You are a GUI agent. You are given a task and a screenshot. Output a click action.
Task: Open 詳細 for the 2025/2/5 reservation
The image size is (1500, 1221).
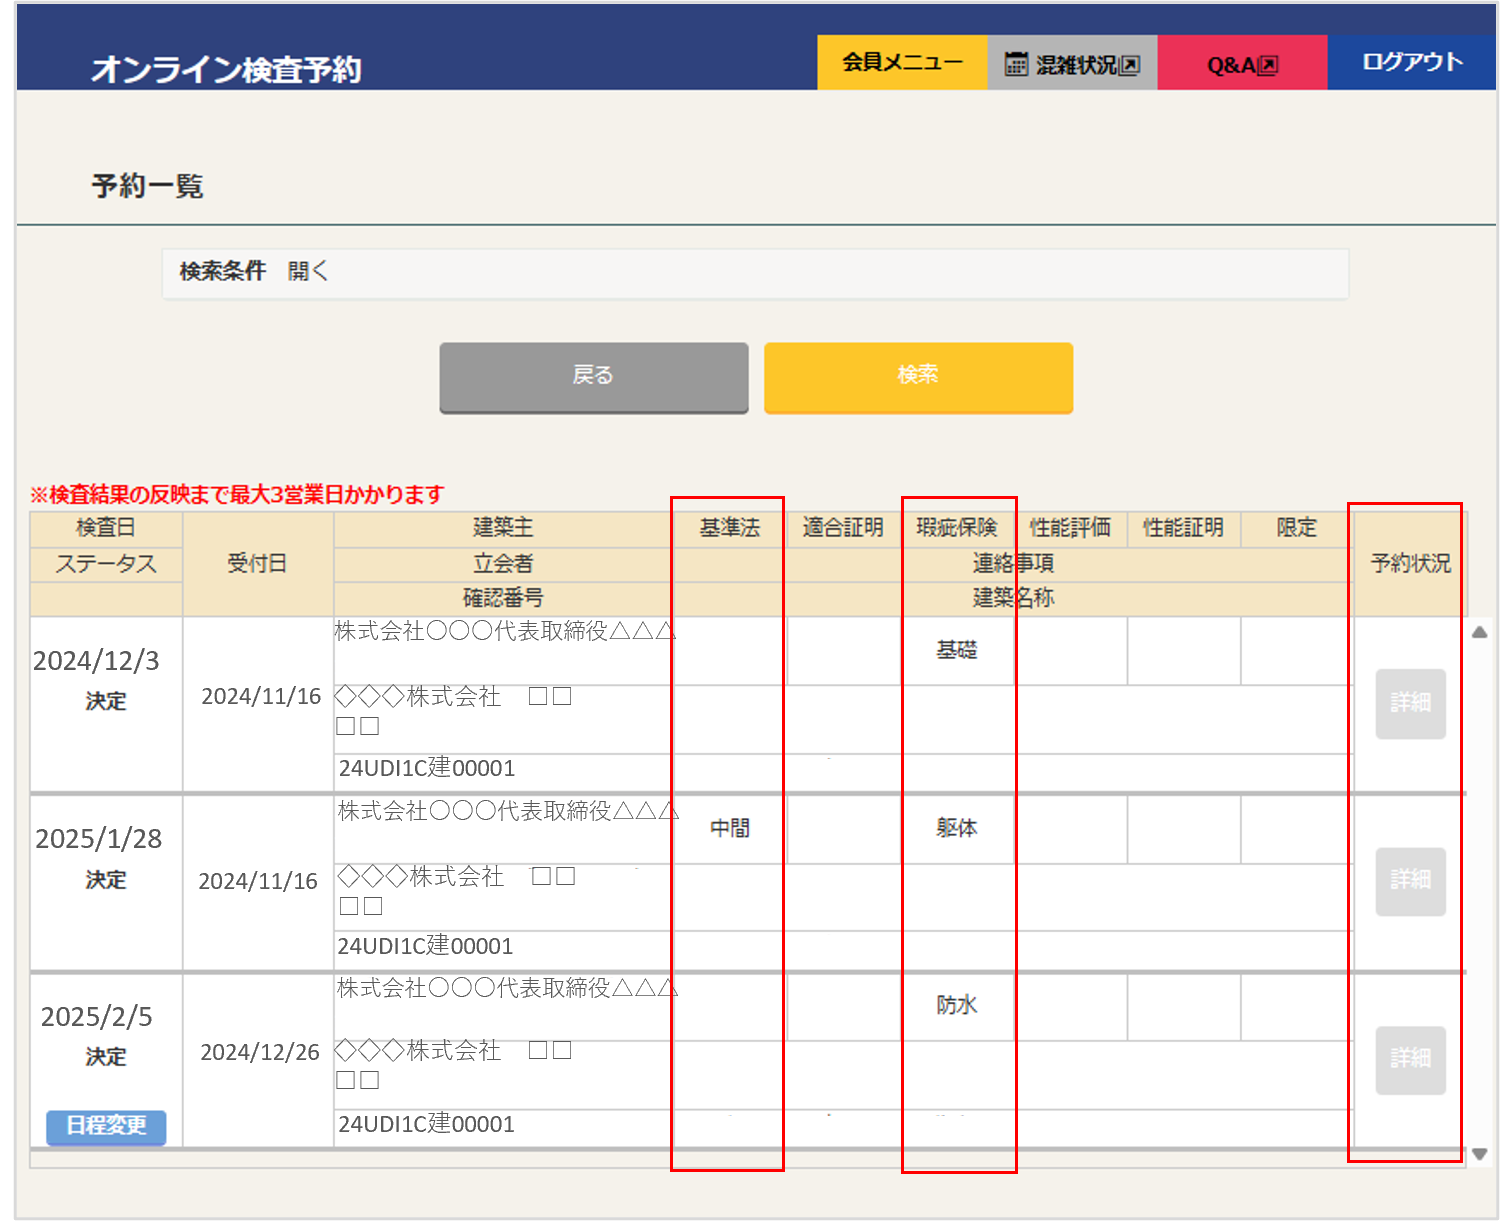[1410, 1059]
